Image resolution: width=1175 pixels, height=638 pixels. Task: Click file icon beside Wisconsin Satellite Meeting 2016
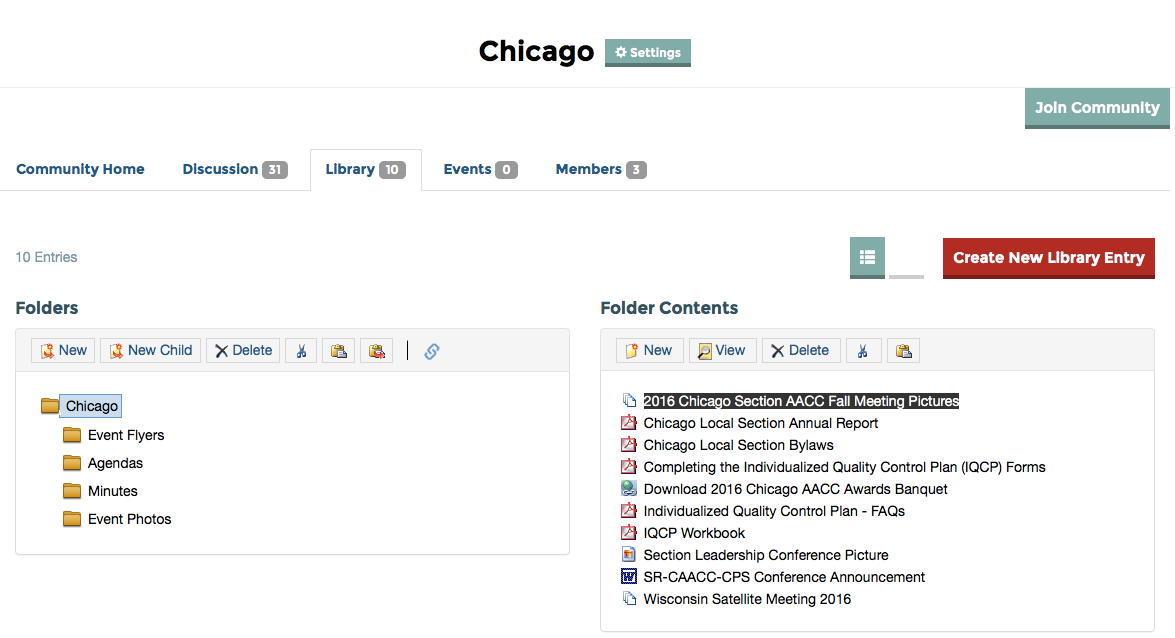629,598
